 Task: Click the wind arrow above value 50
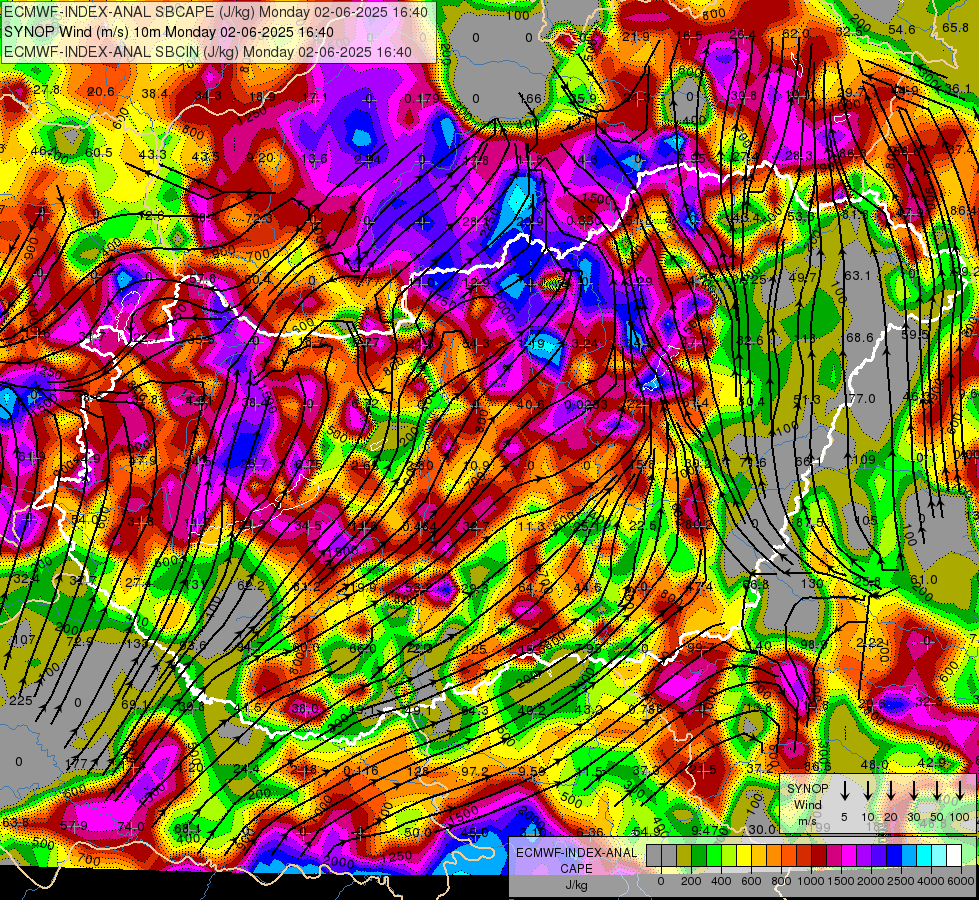tap(937, 790)
